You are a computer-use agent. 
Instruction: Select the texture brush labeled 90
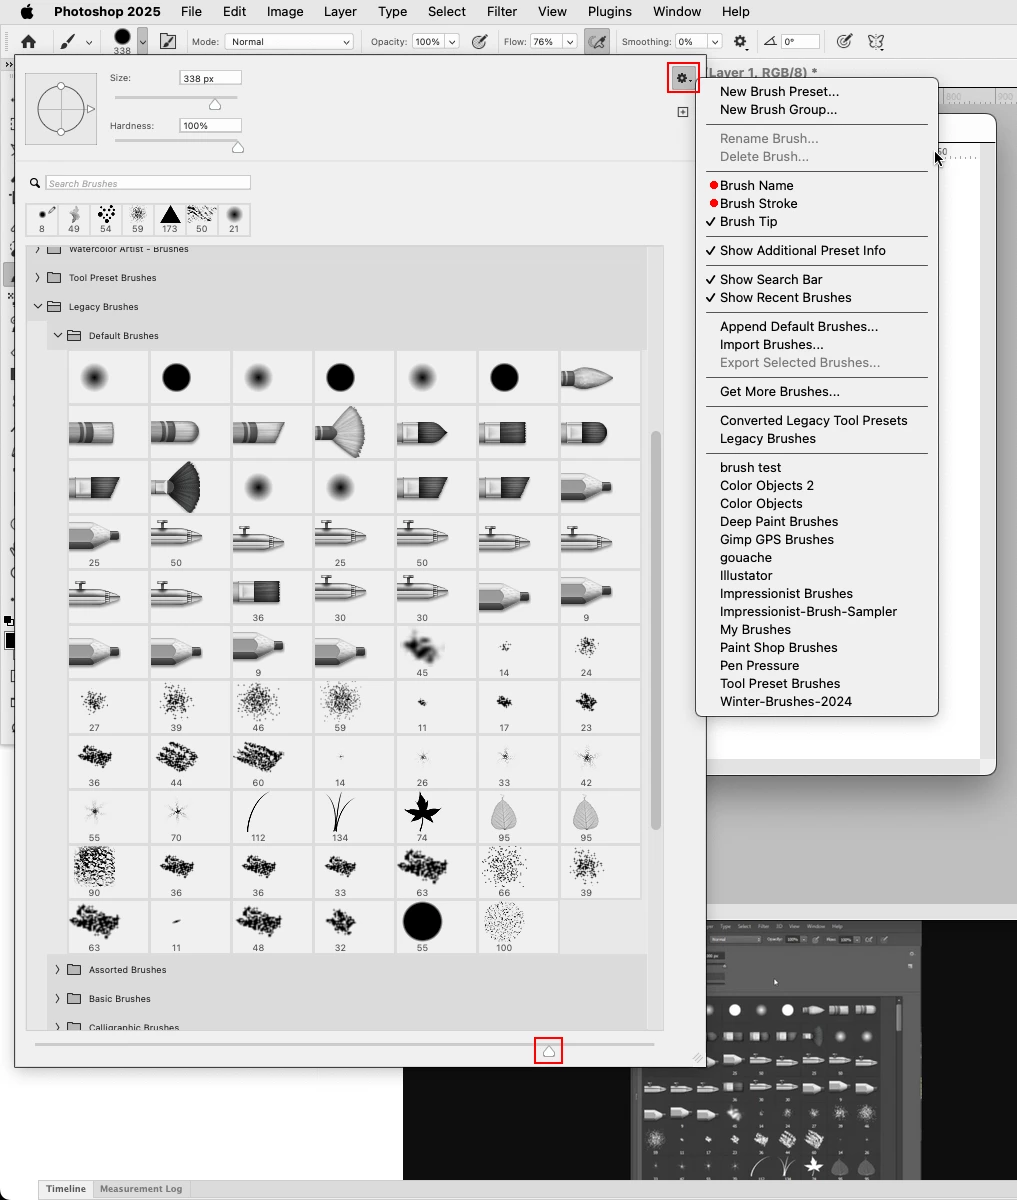[94, 870]
